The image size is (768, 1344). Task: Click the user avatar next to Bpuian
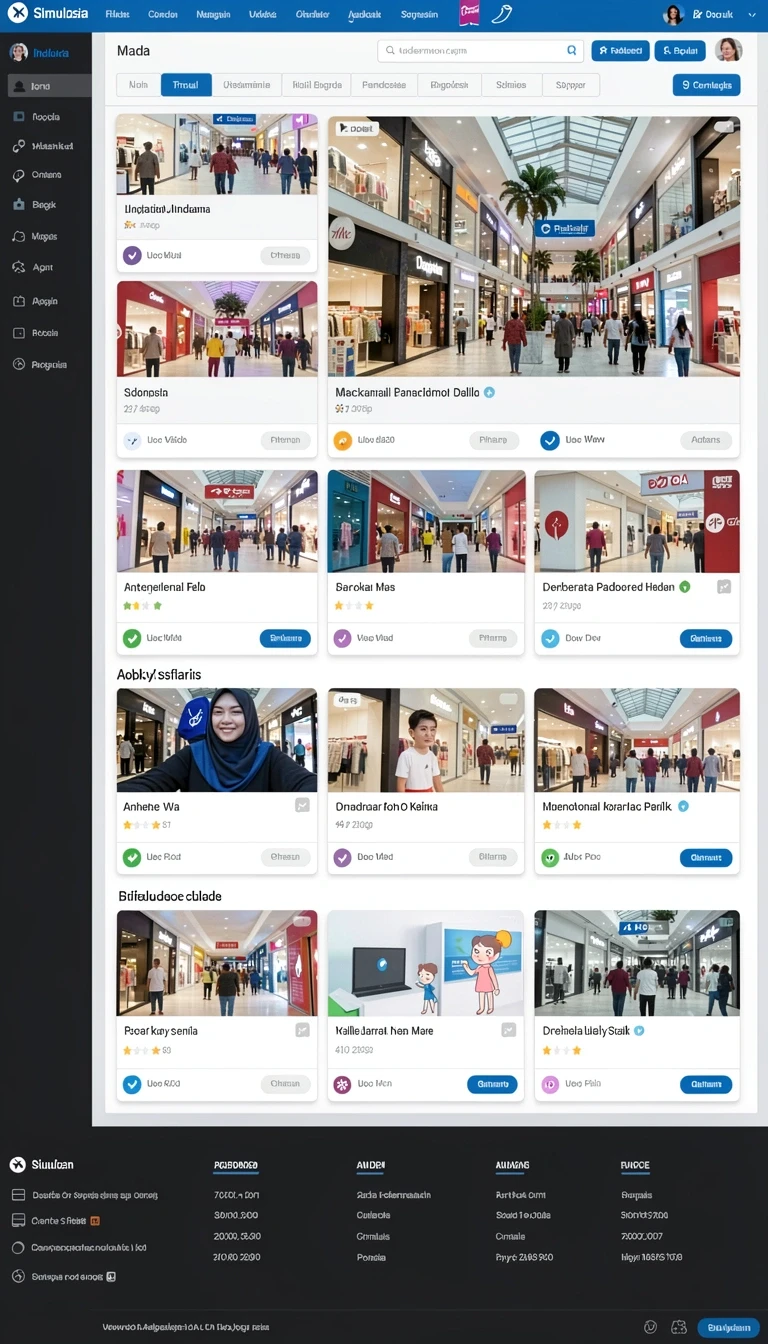tap(728, 50)
